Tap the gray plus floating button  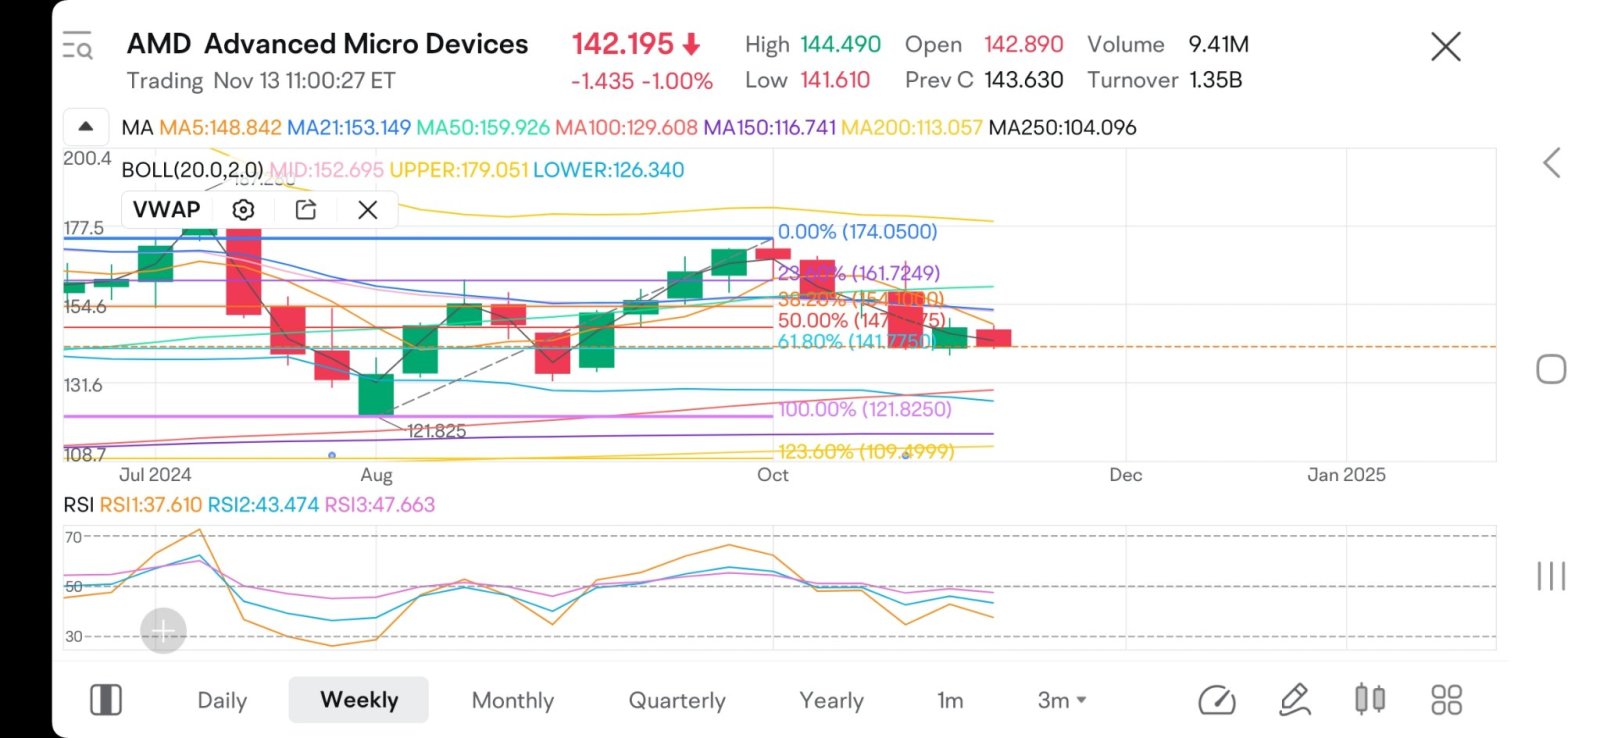click(163, 631)
